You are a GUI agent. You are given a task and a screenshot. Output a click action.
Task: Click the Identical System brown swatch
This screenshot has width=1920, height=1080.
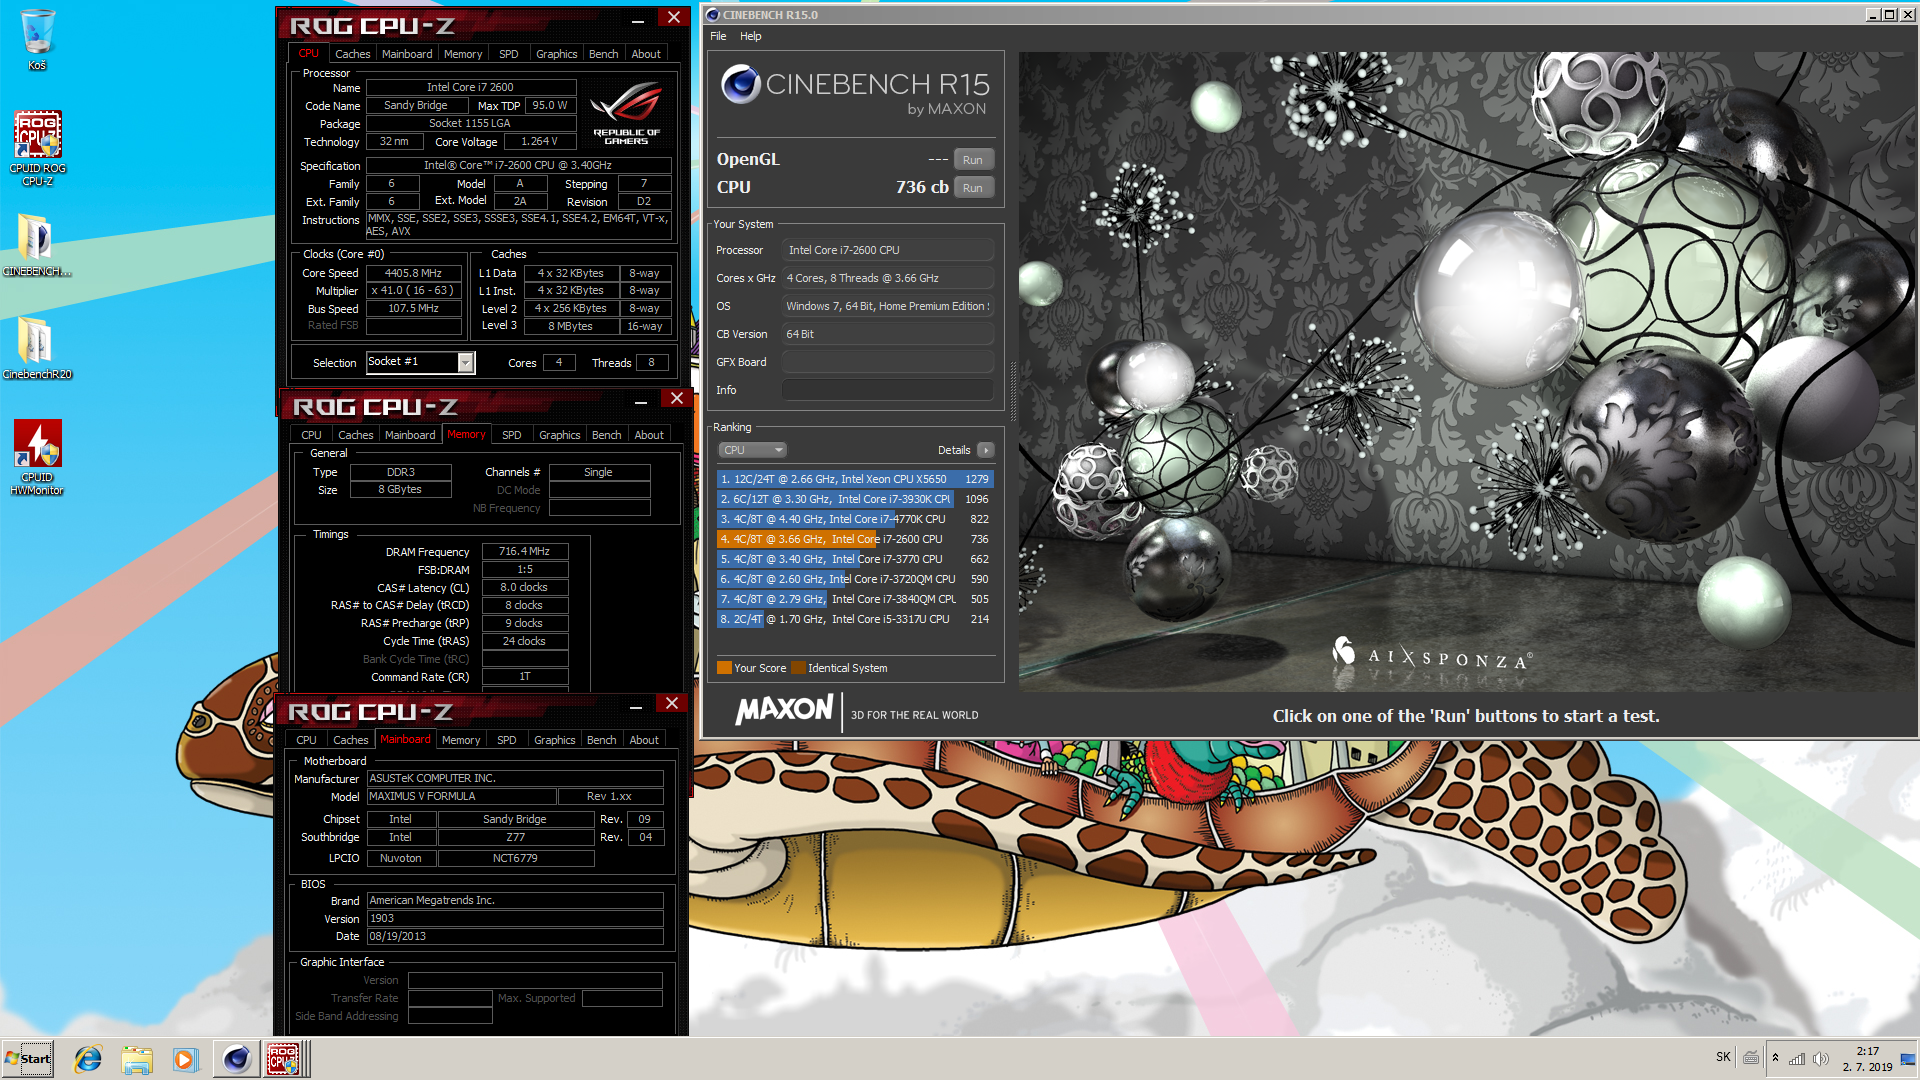coord(798,668)
